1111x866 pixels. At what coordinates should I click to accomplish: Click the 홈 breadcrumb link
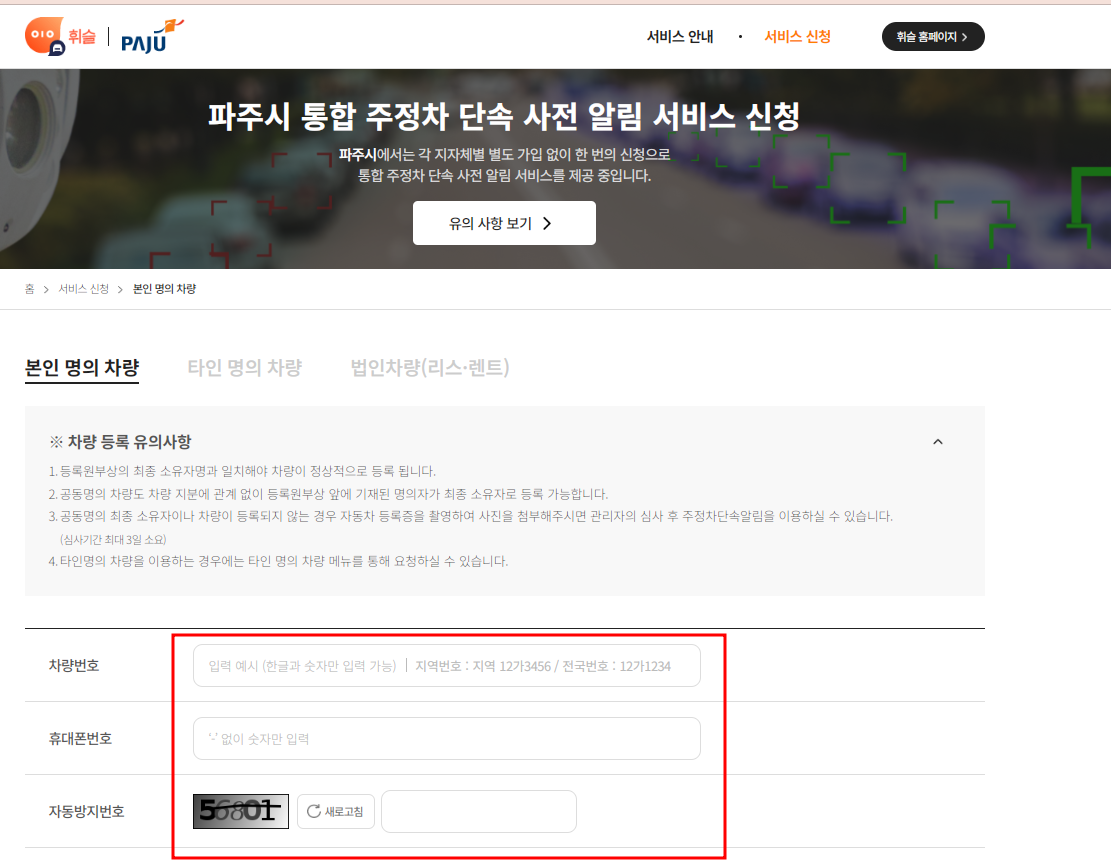(29, 286)
